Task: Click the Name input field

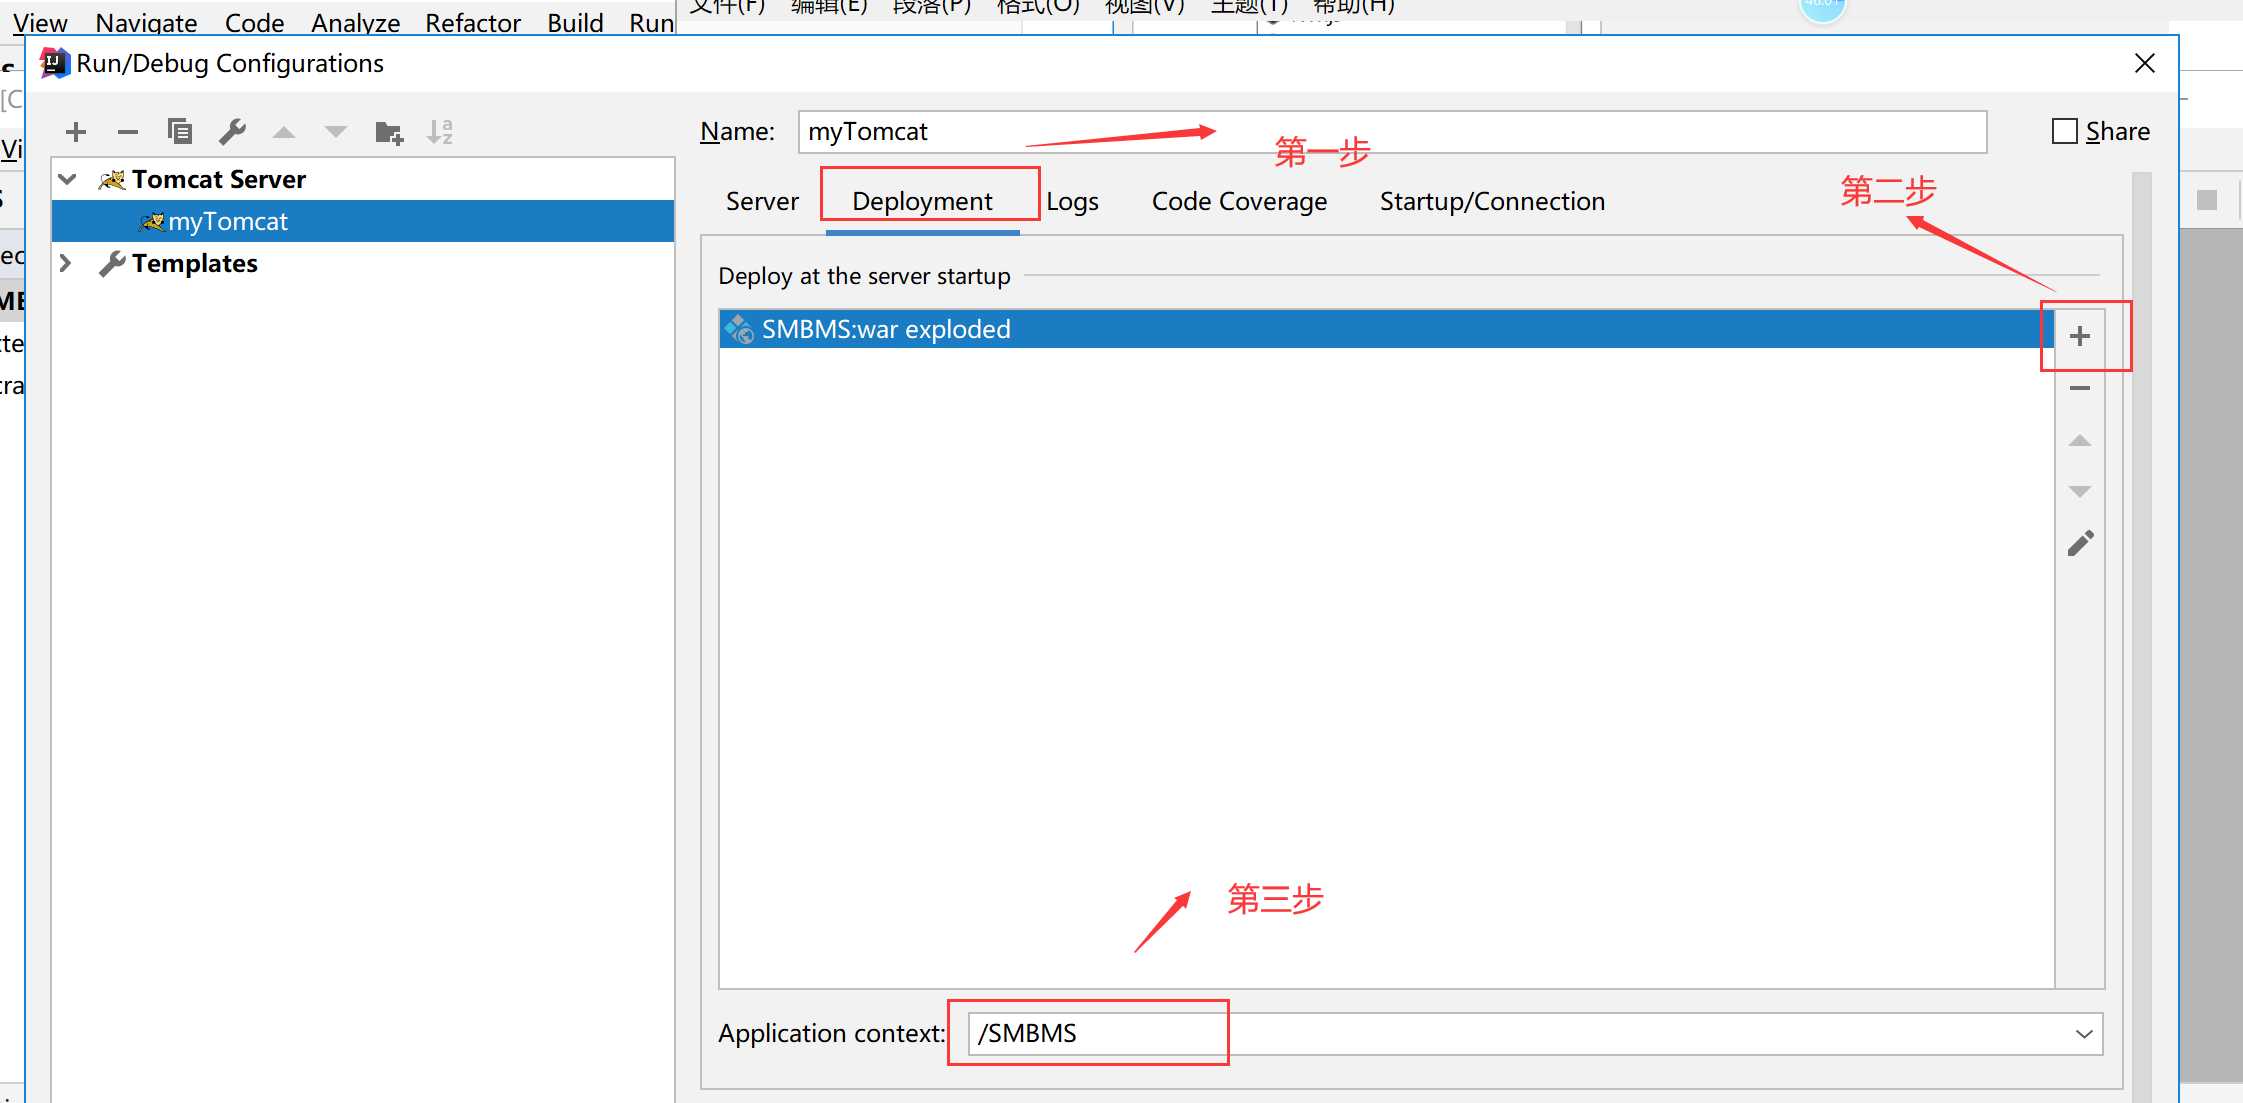Action: tap(1392, 132)
